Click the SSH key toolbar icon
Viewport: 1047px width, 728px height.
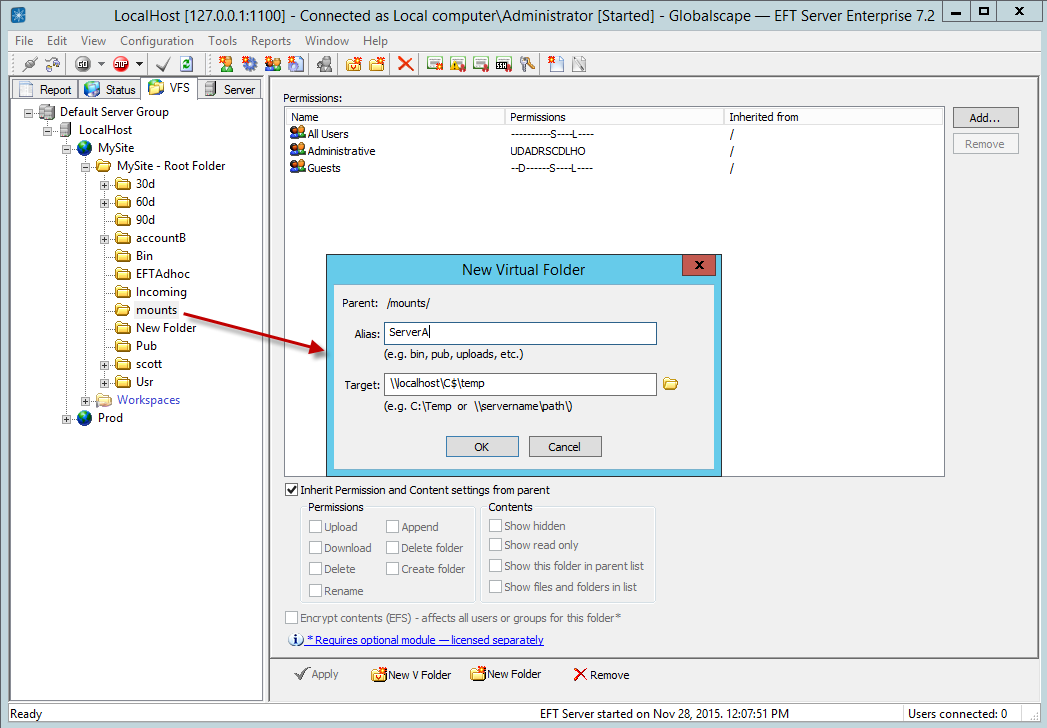[504, 64]
